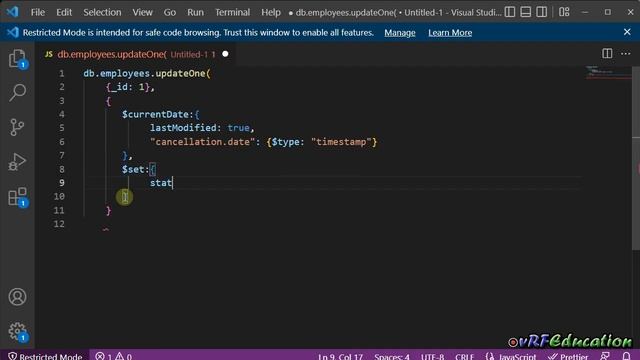Image resolution: width=640 pixels, height=360 pixels.
Task: Click the lastModified property text
Action: click(x=183, y=128)
